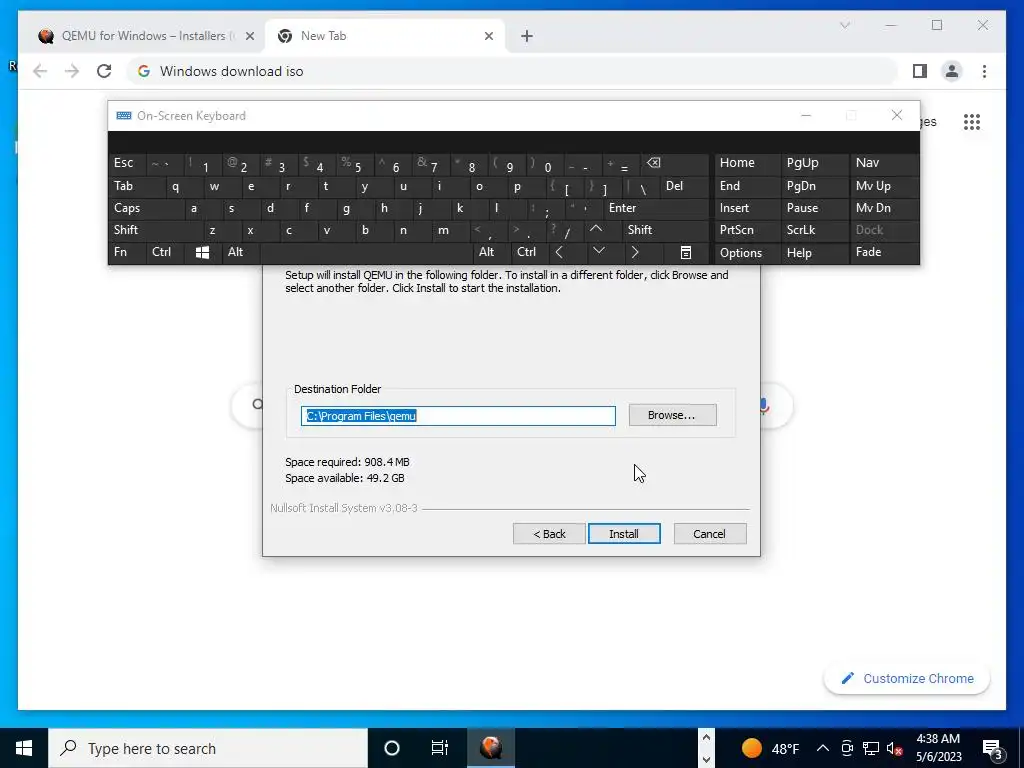The width and height of the screenshot is (1024, 768).
Task: Tap the space bar on On-Screen Keyboard
Action: (x=366, y=252)
